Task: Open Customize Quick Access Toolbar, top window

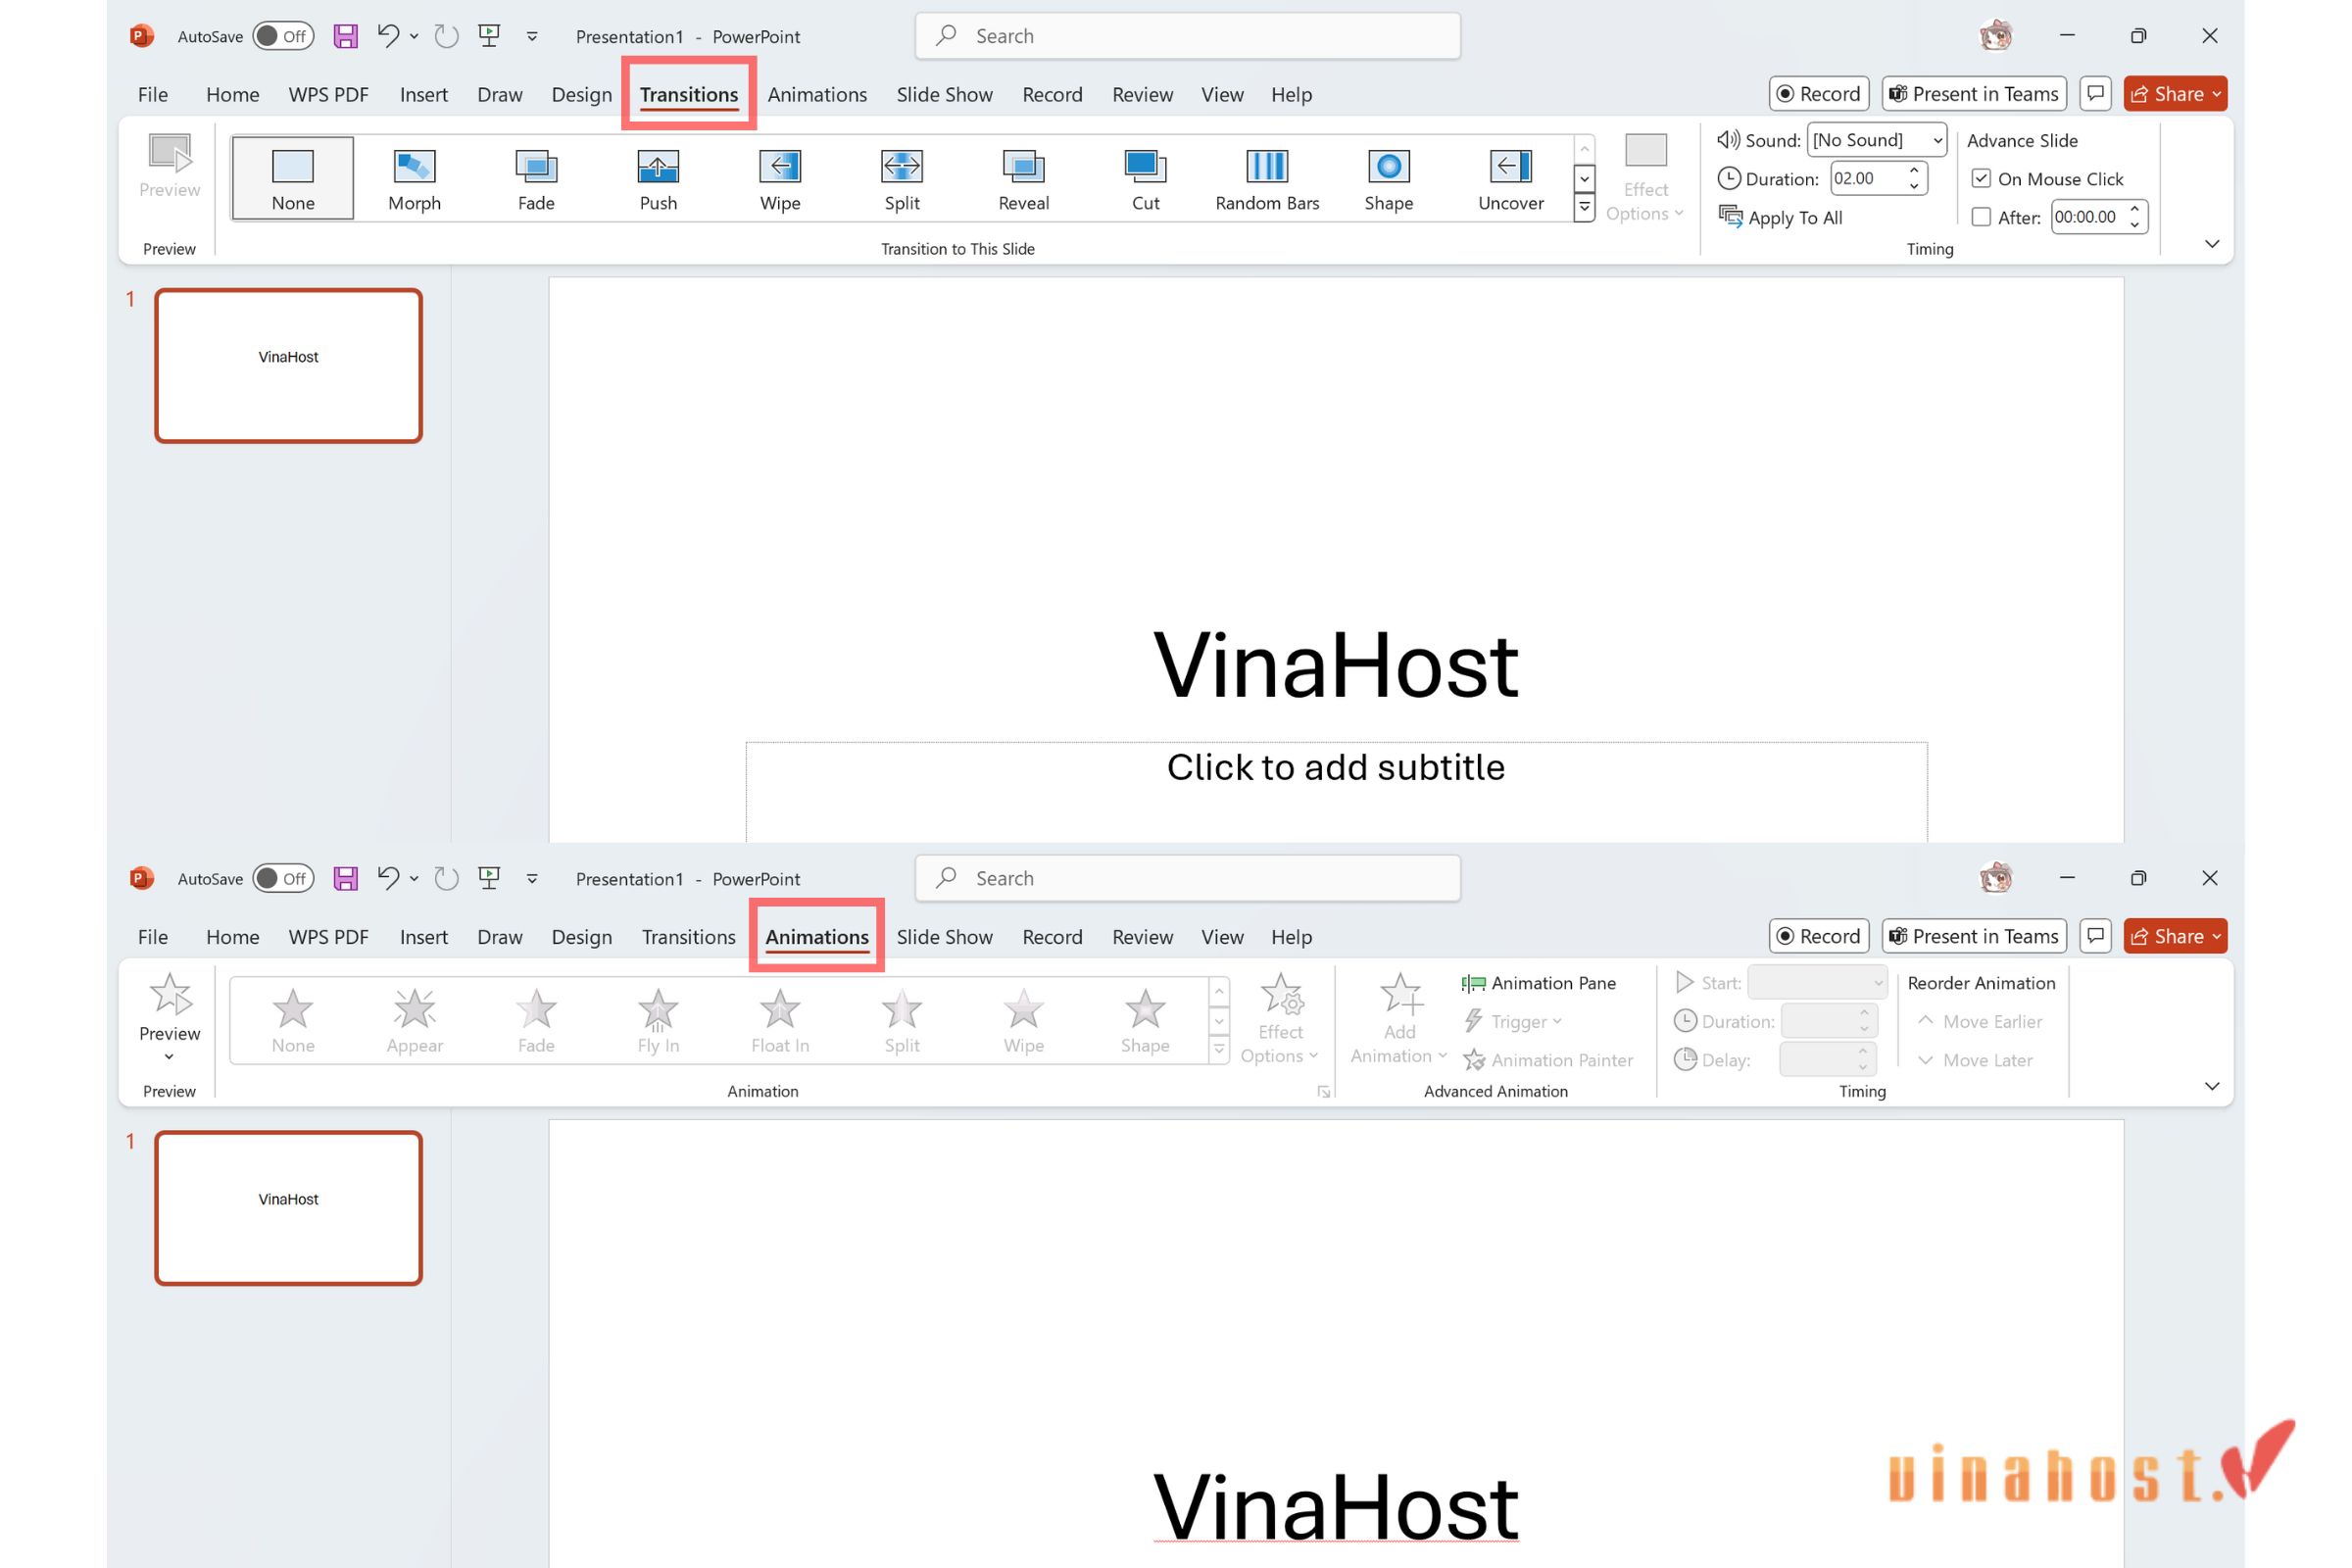Action: click(532, 37)
